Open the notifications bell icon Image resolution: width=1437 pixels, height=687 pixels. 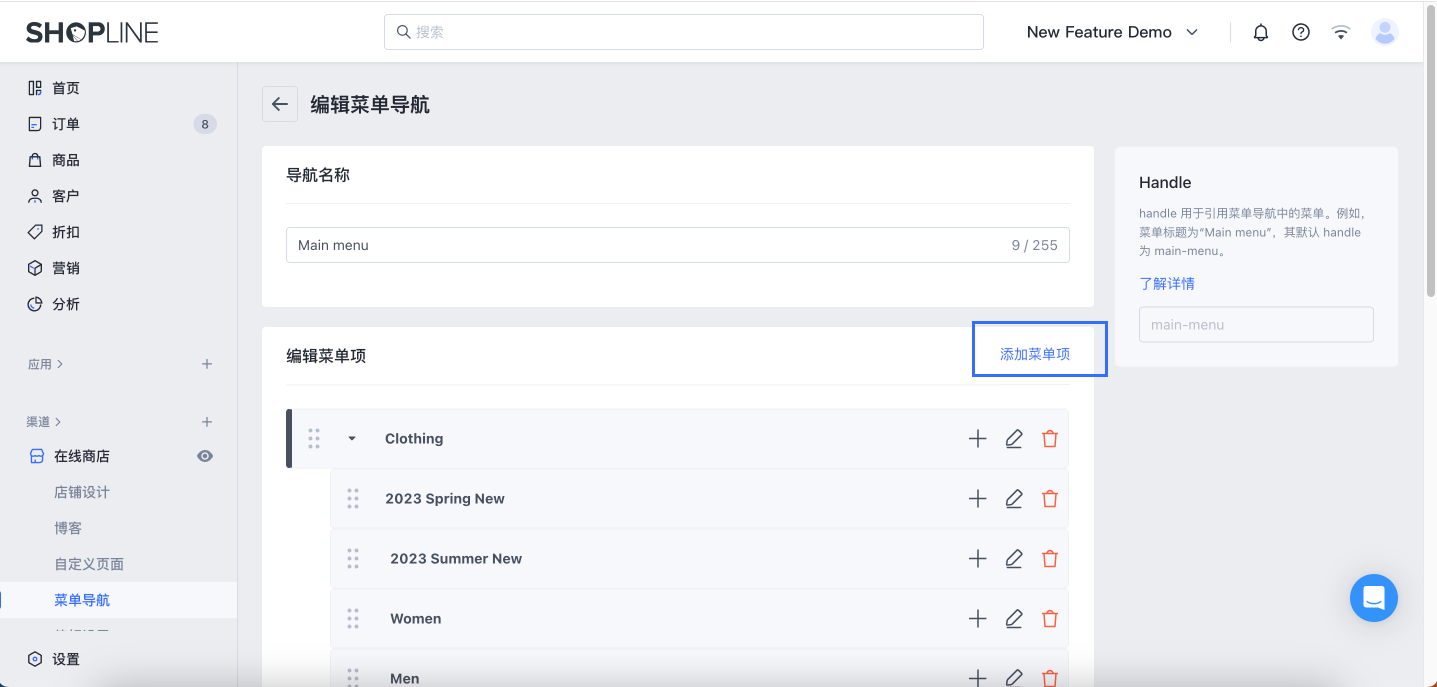(x=1260, y=31)
